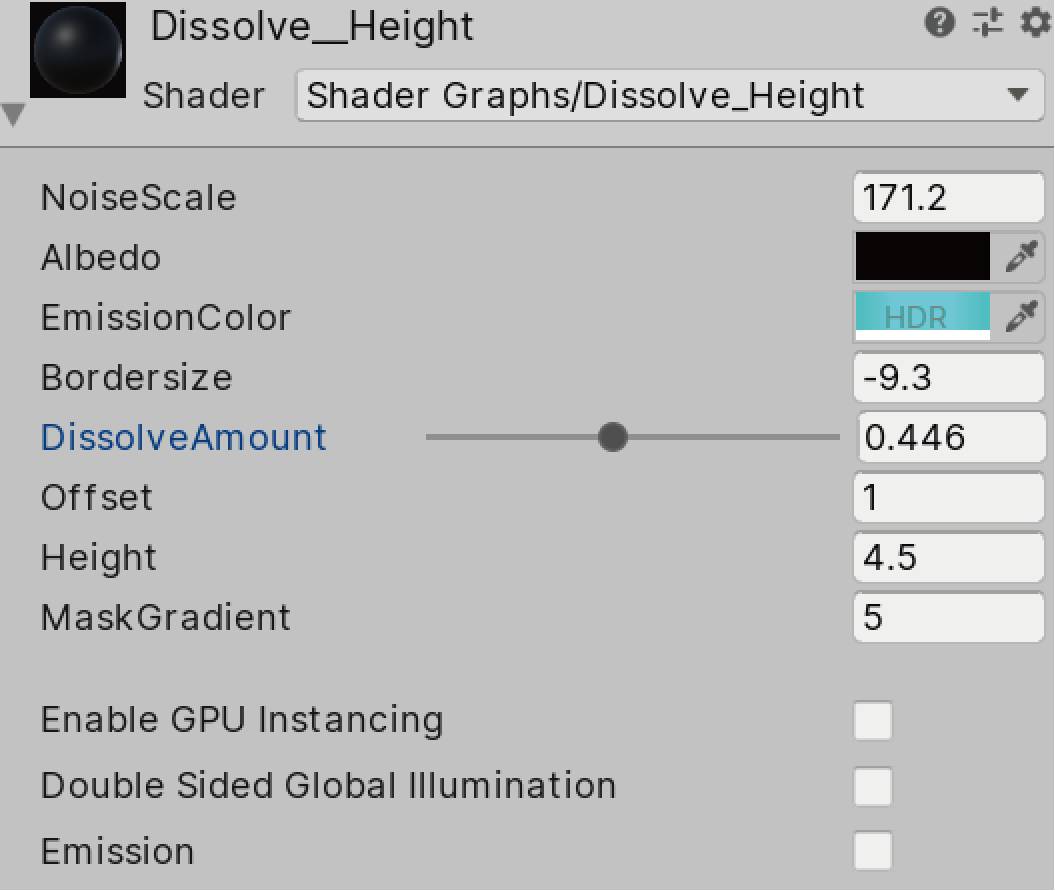This screenshot has height=891, width=1055.
Task: Click the Enable GPU Instancing label
Action: (242, 720)
